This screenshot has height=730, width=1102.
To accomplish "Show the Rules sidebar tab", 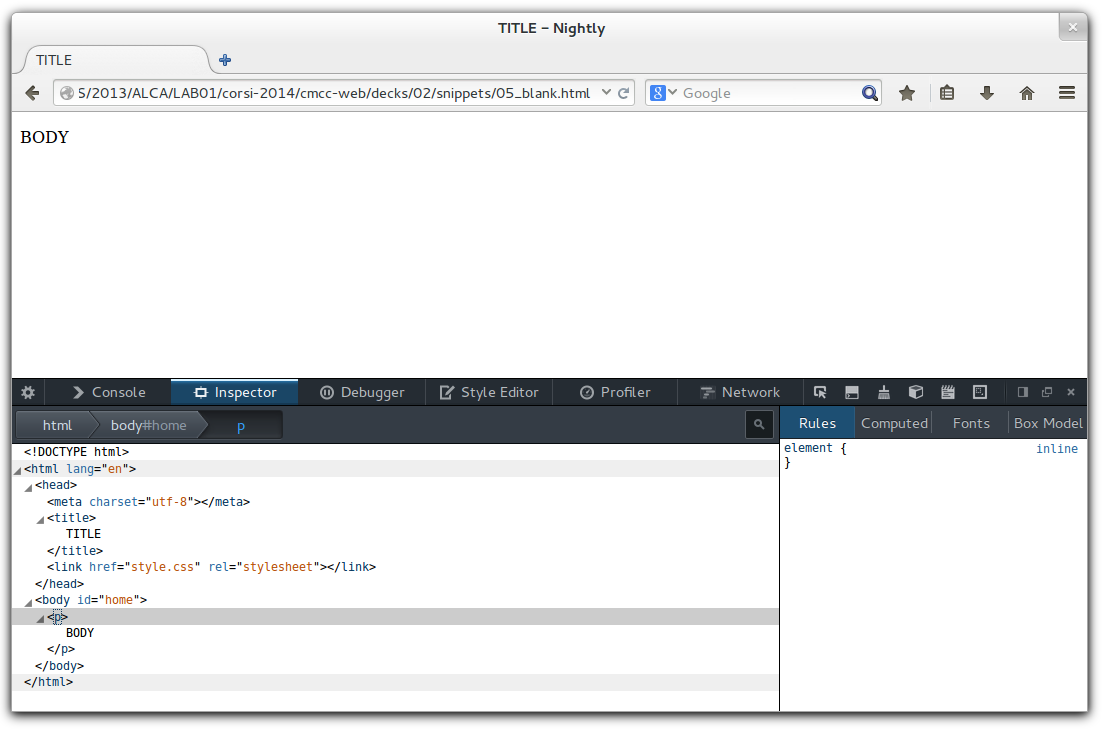I will pos(817,423).
